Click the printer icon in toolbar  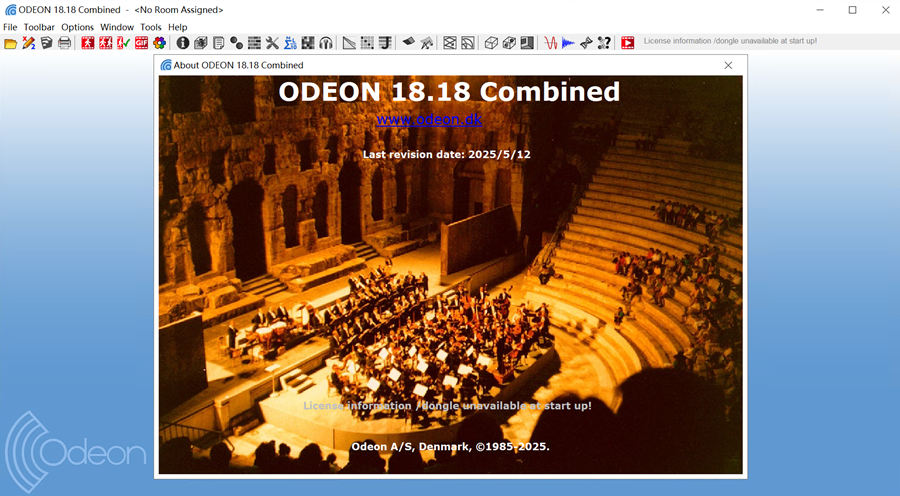[64, 42]
